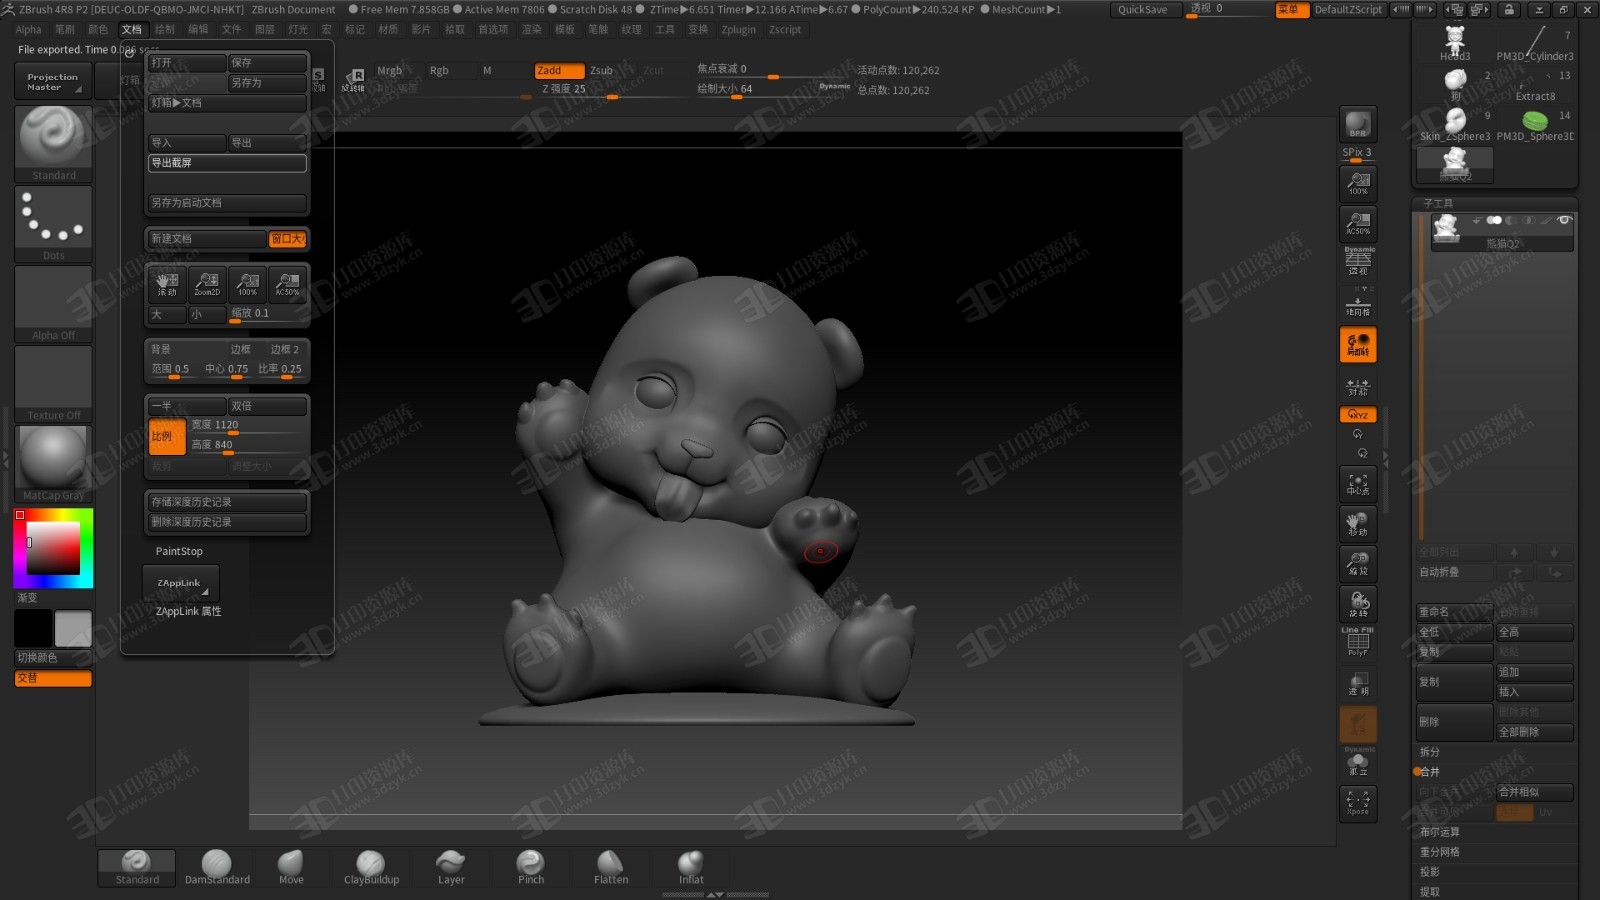
Task: Click the rotate view icon on right shelf
Action: click(1358, 604)
